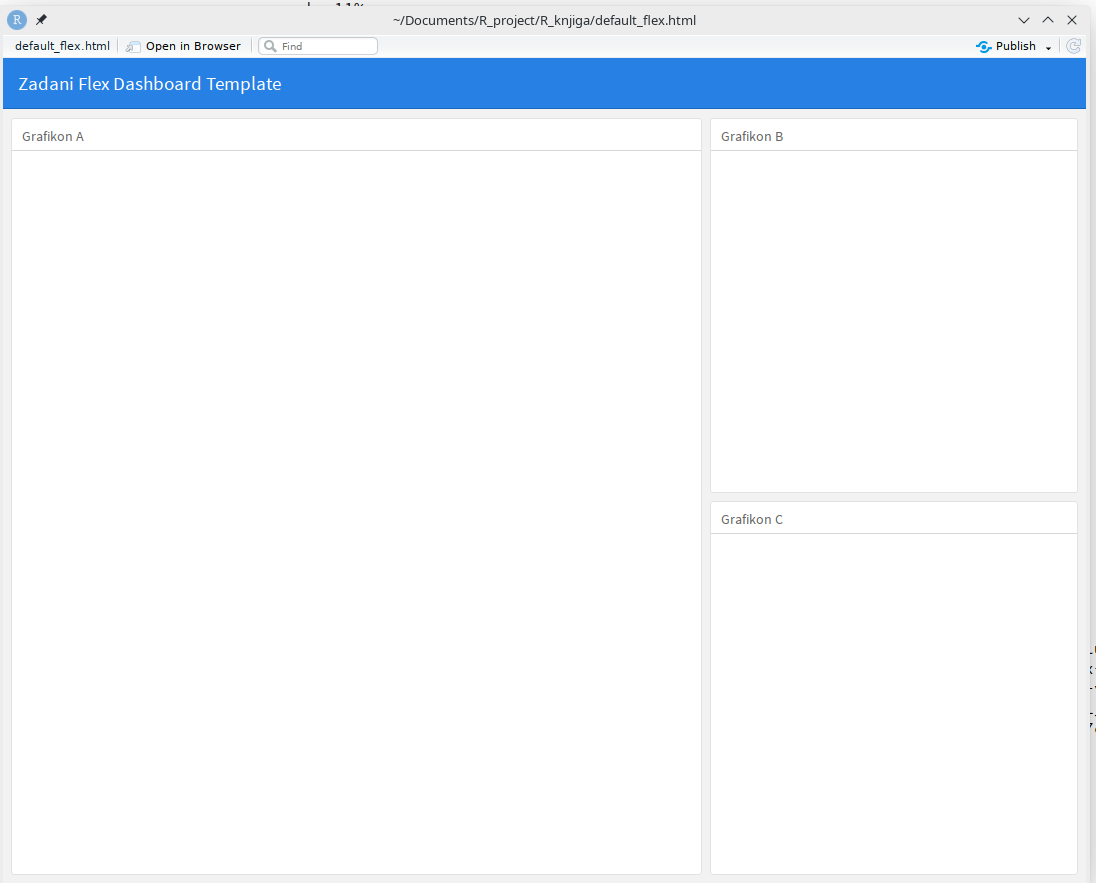Click the Open in Browser icon

tap(133, 46)
